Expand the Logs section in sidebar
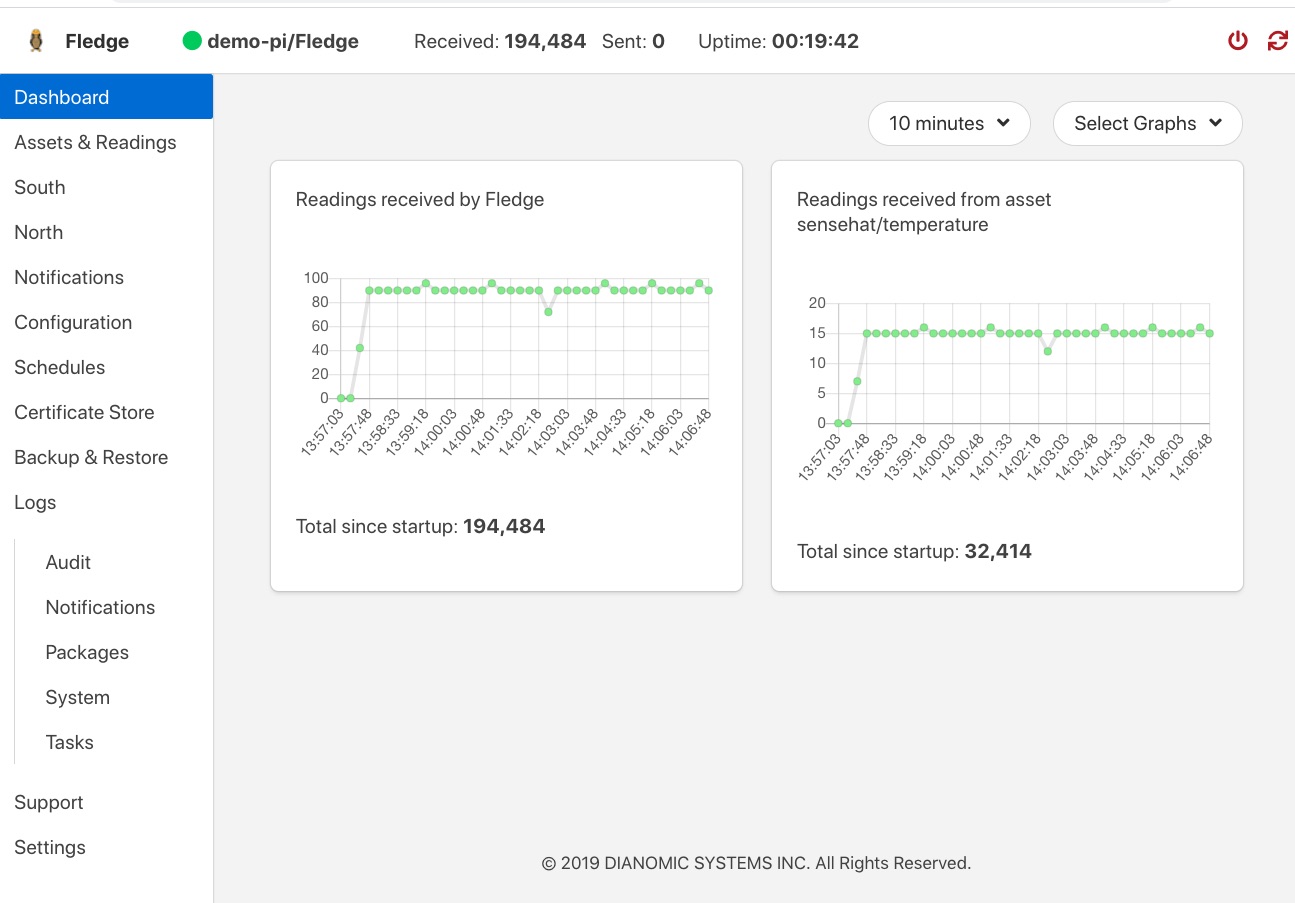 point(35,502)
